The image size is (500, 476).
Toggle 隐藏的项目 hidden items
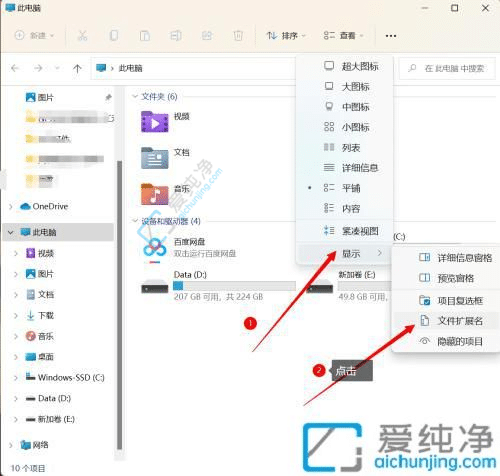pyautogui.click(x=446, y=341)
